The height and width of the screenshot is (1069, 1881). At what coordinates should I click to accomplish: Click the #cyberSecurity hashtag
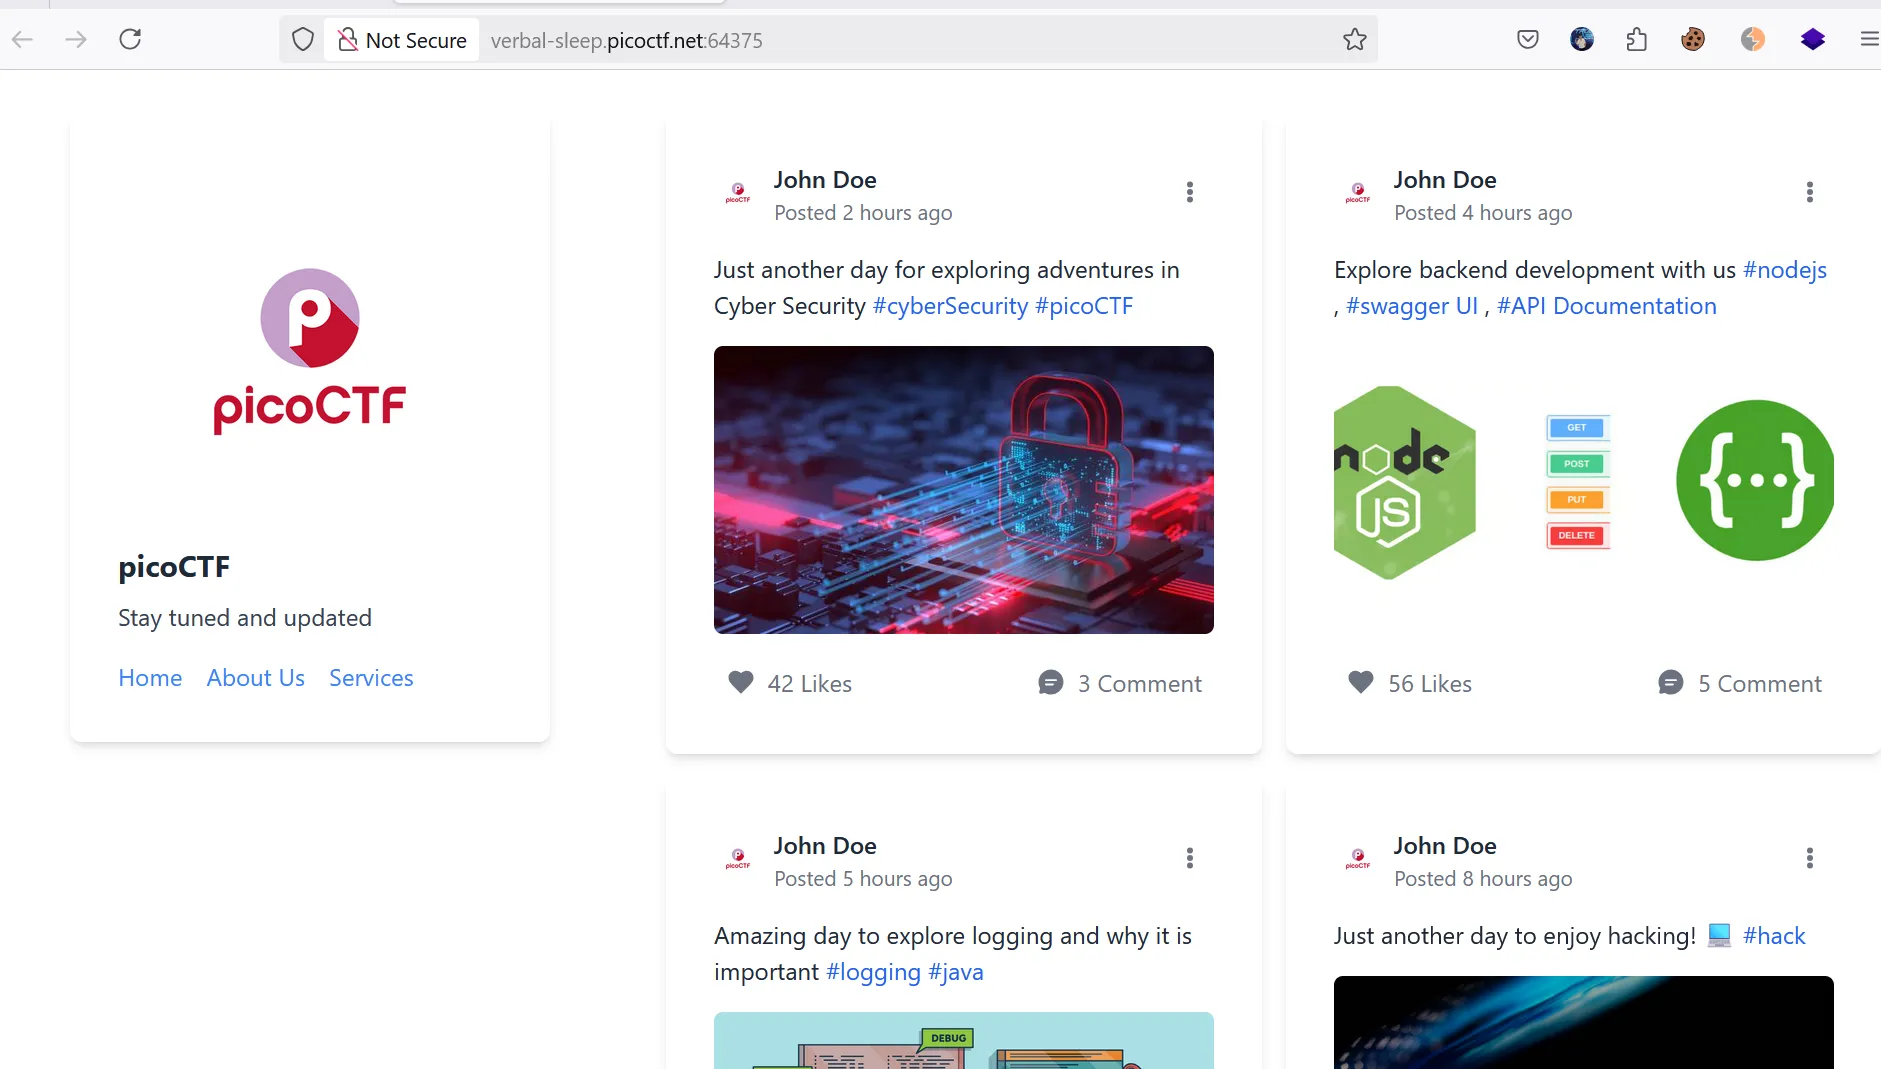point(950,306)
